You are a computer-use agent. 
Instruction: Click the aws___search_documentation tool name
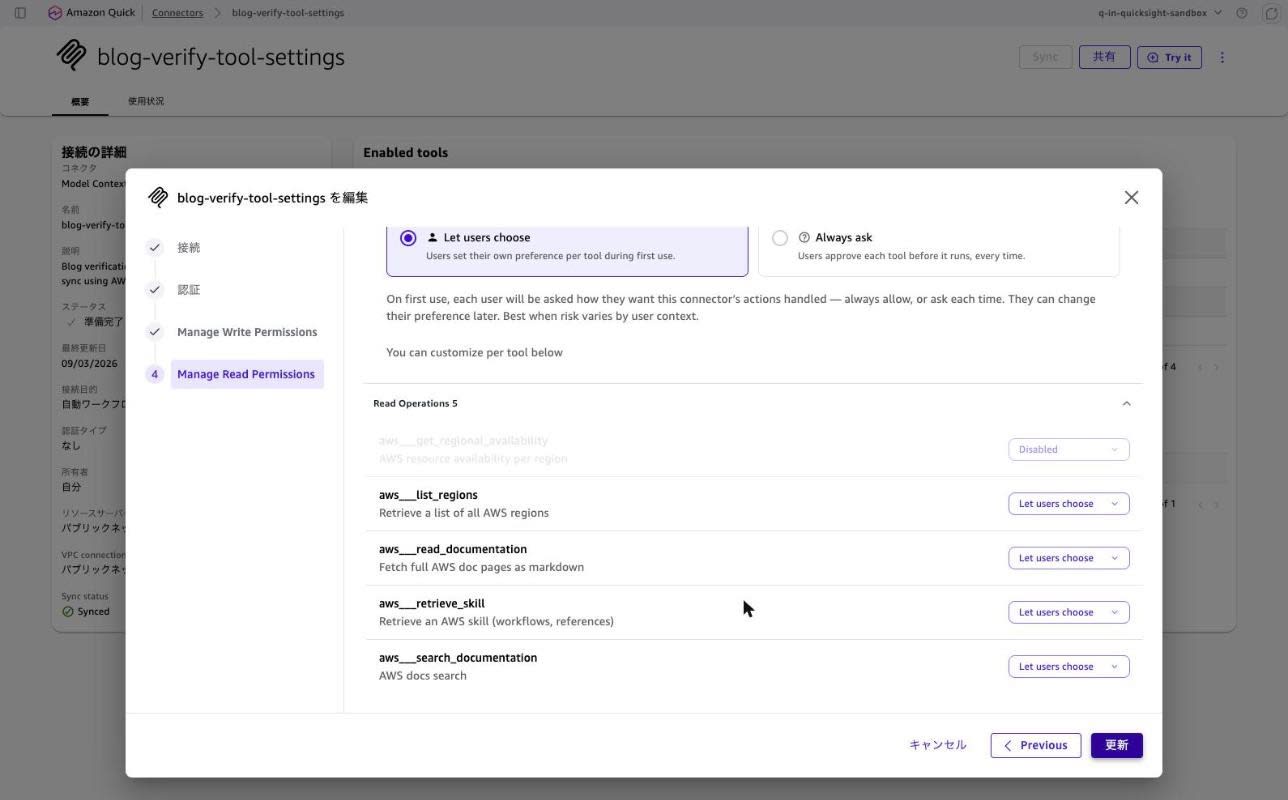pos(458,657)
